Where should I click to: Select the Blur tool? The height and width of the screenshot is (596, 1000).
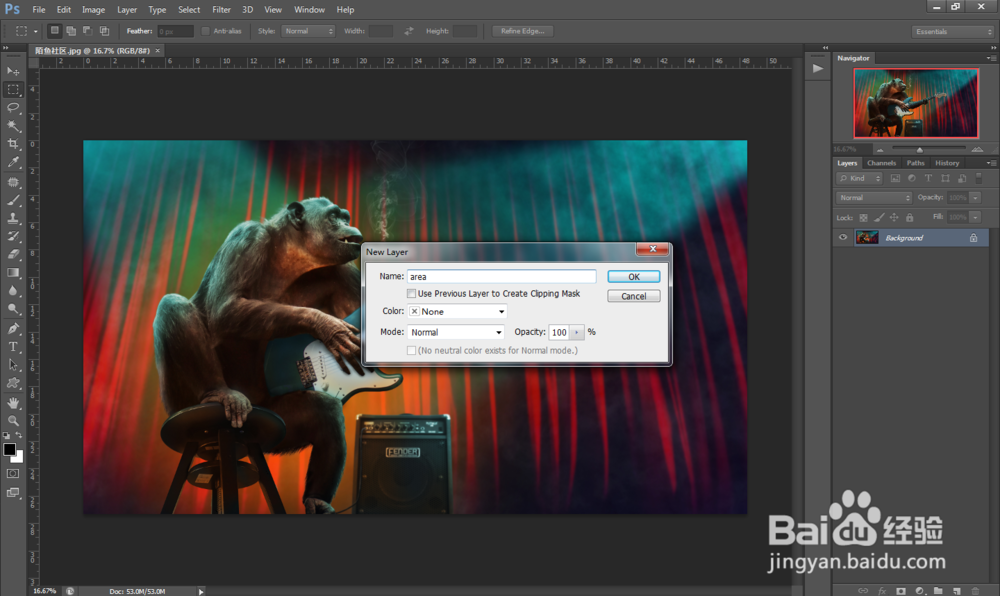(13, 291)
